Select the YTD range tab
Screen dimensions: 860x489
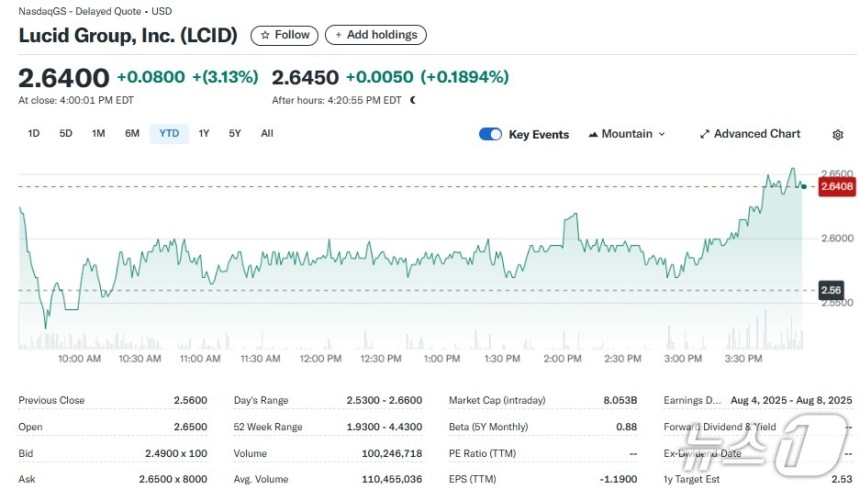point(169,133)
